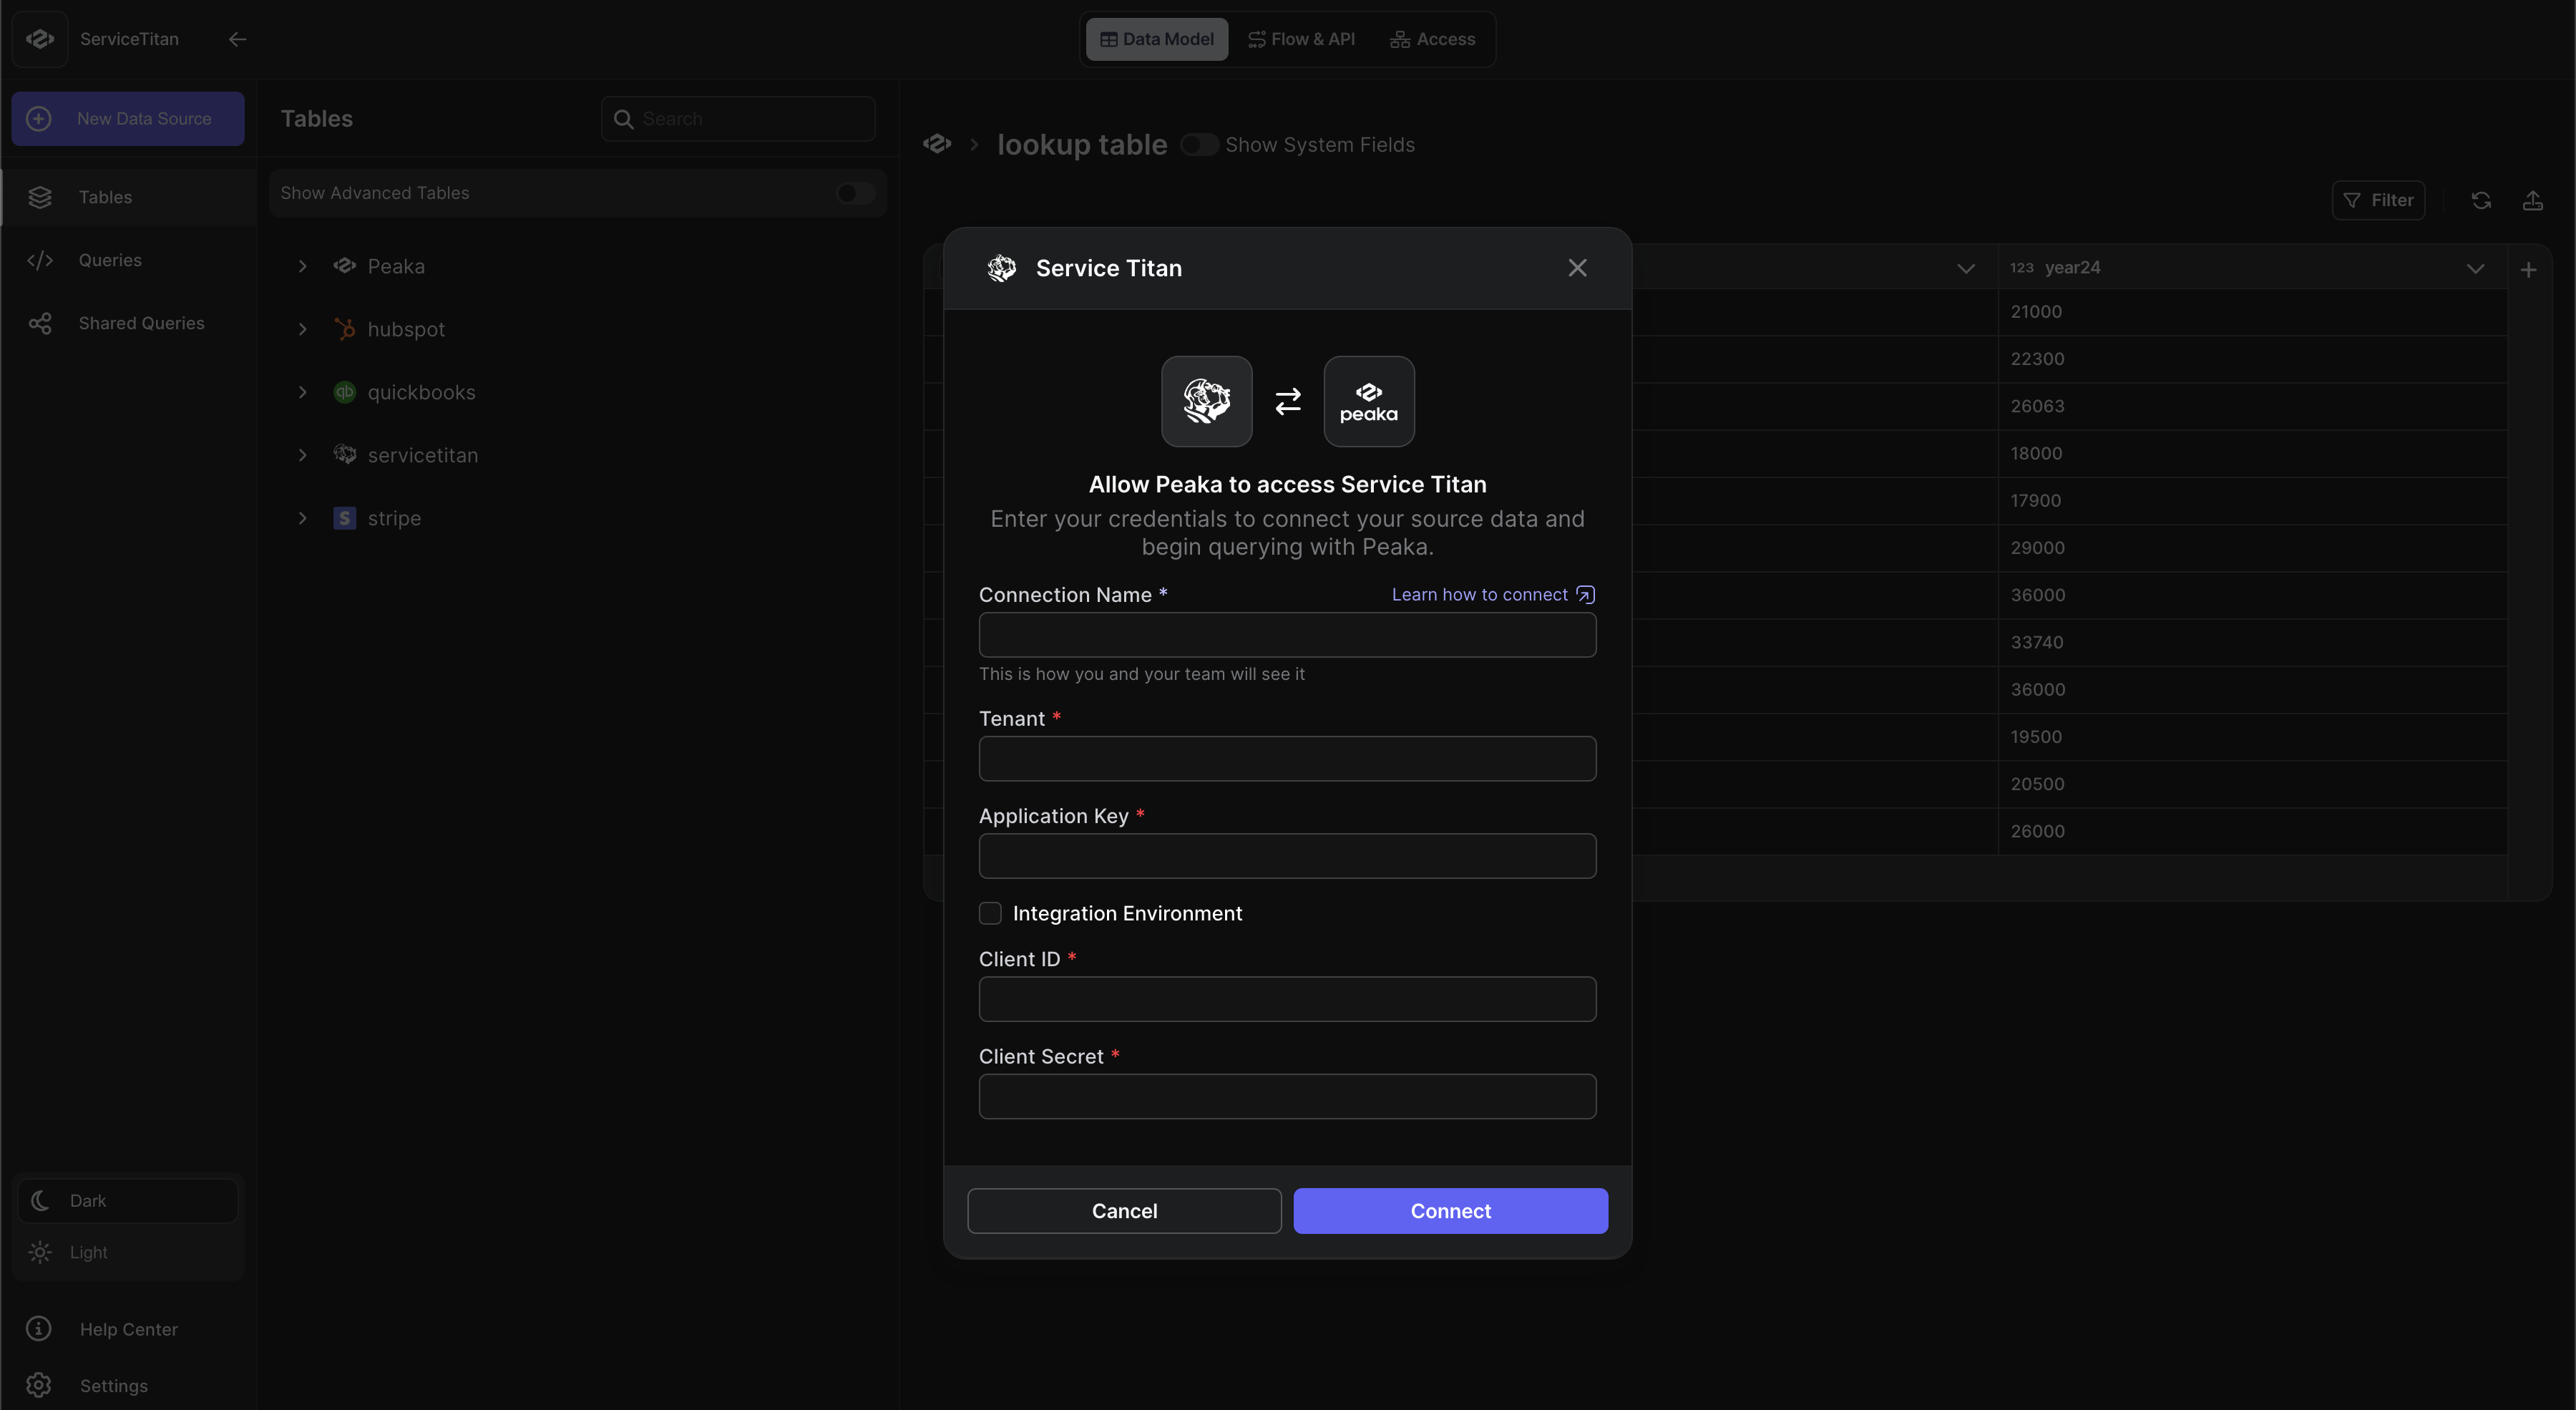Open the Learn how to connect link
Image resolution: width=2576 pixels, height=1410 pixels.
(x=1491, y=593)
